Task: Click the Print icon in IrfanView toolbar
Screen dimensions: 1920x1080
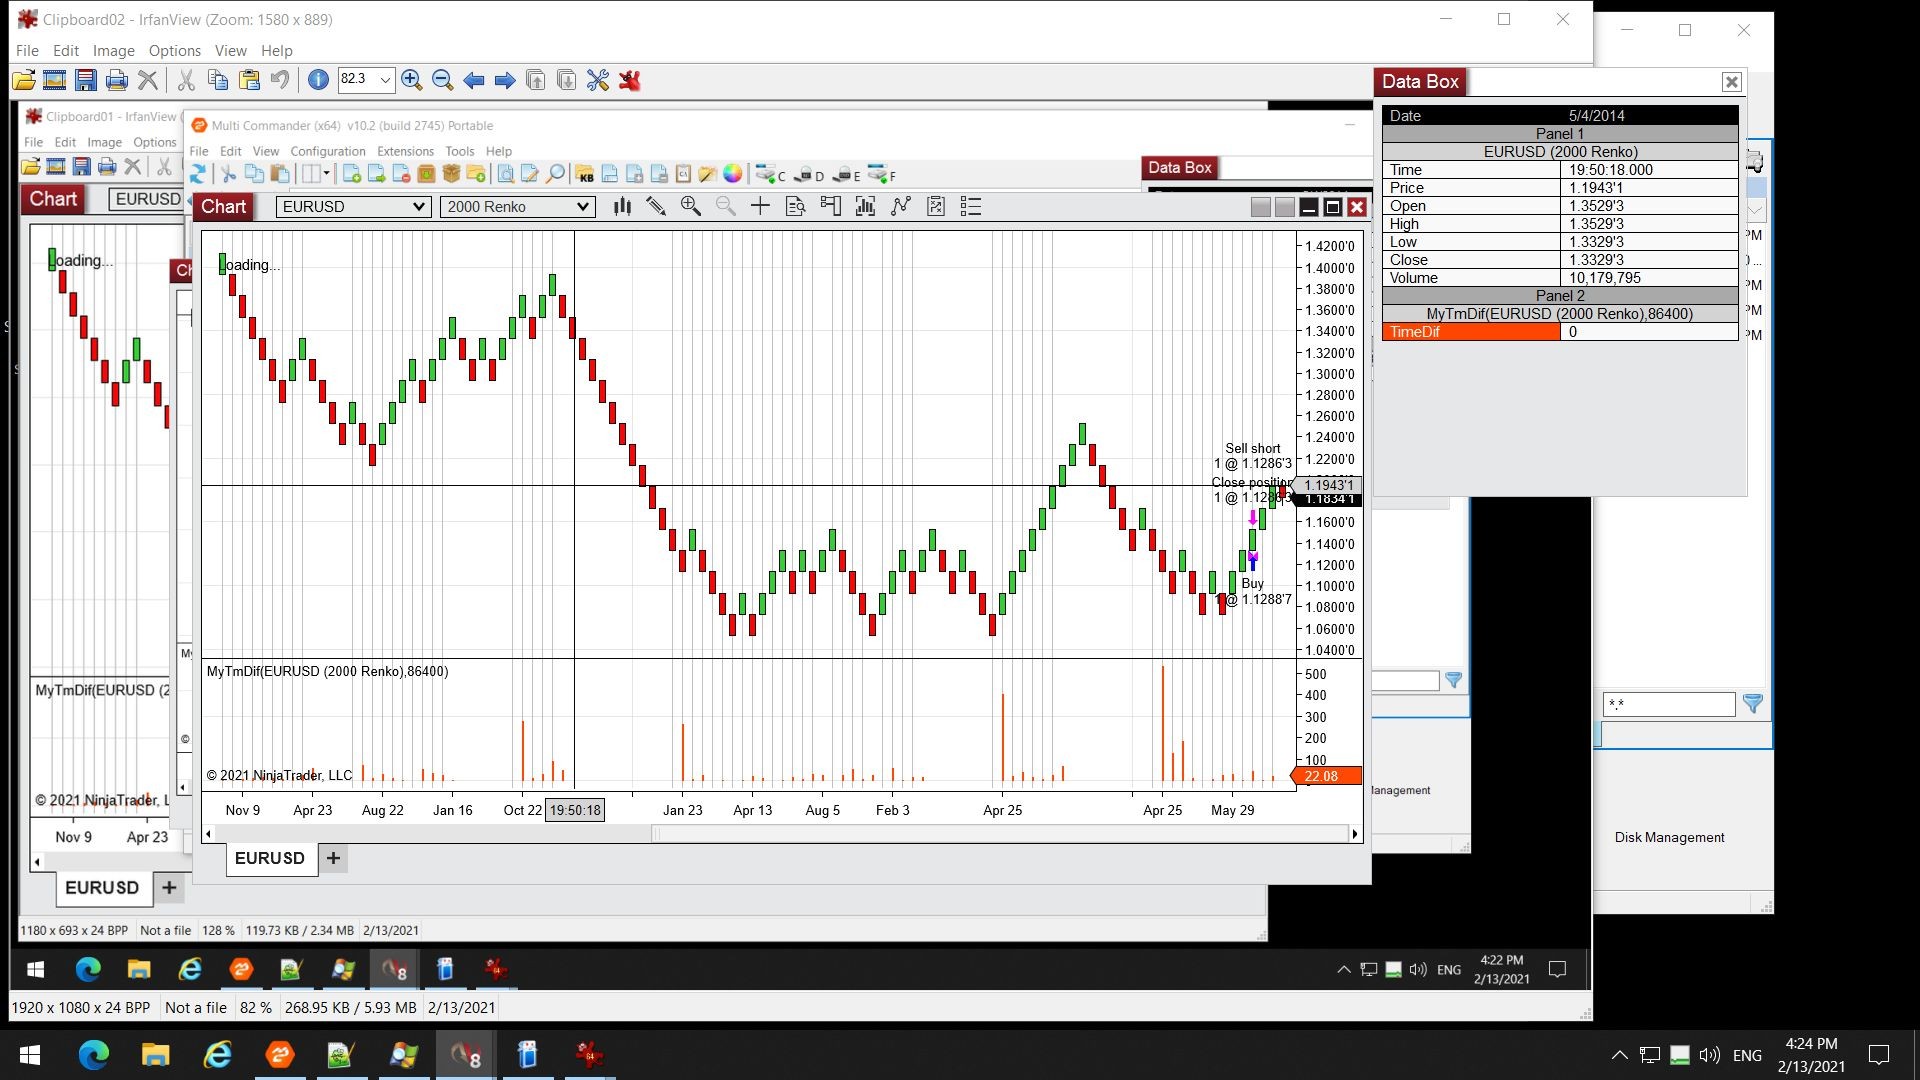Action: 117,80
